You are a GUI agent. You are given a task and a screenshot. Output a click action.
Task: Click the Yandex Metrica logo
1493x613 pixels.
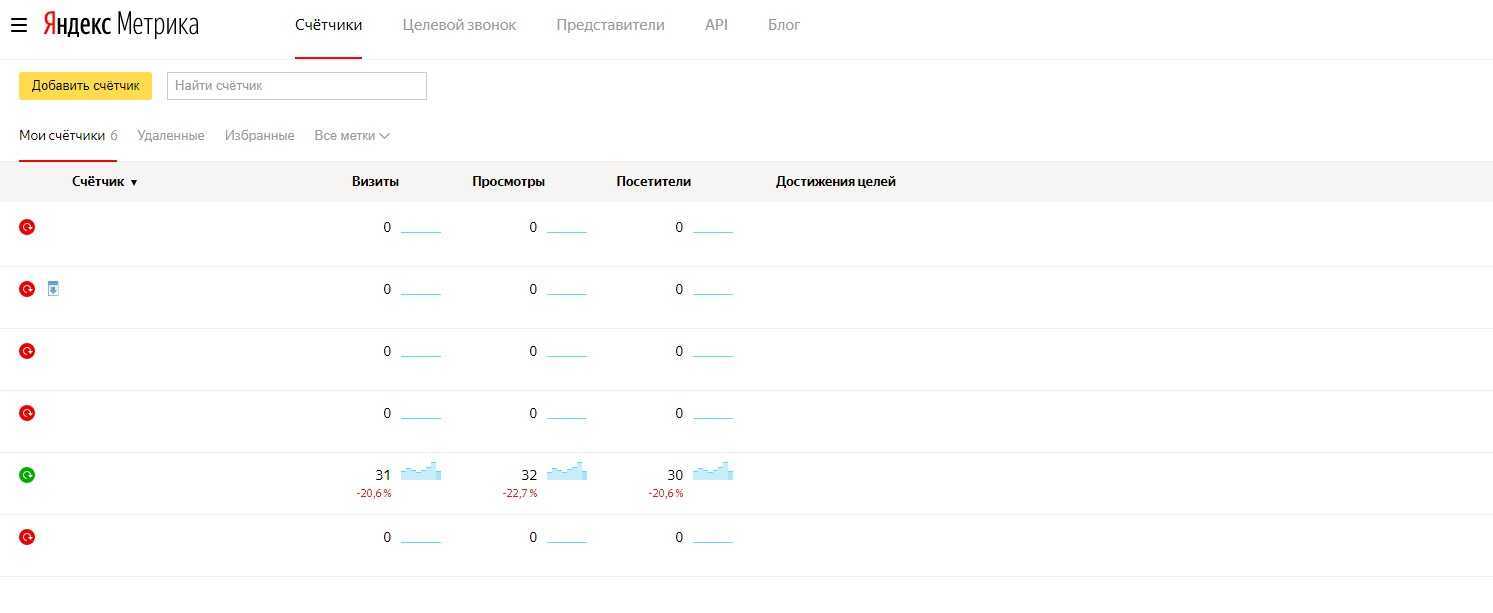(x=121, y=25)
